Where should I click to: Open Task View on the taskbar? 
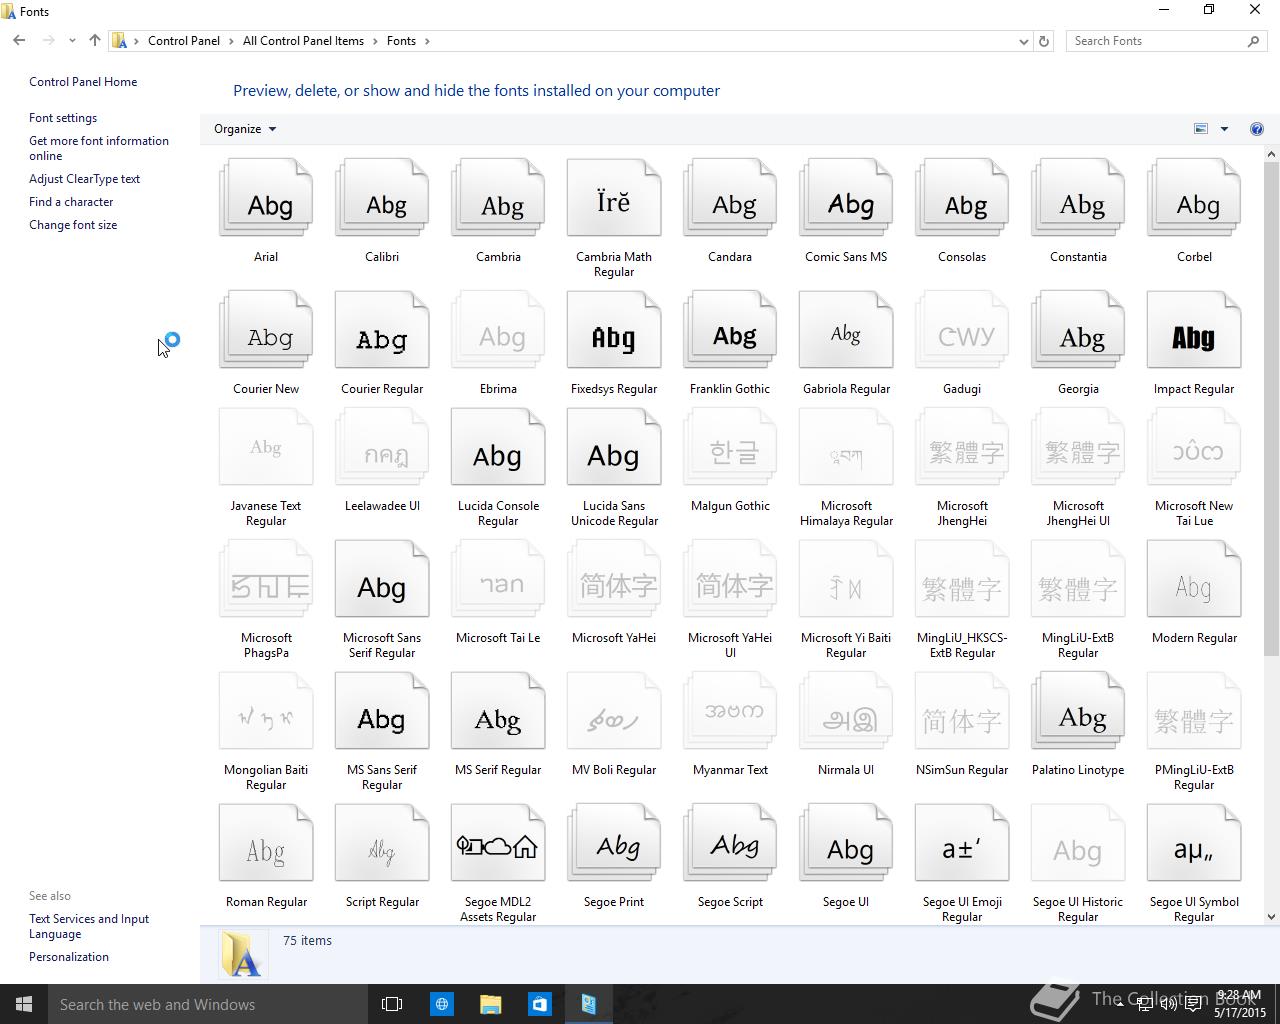[x=392, y=1004]
